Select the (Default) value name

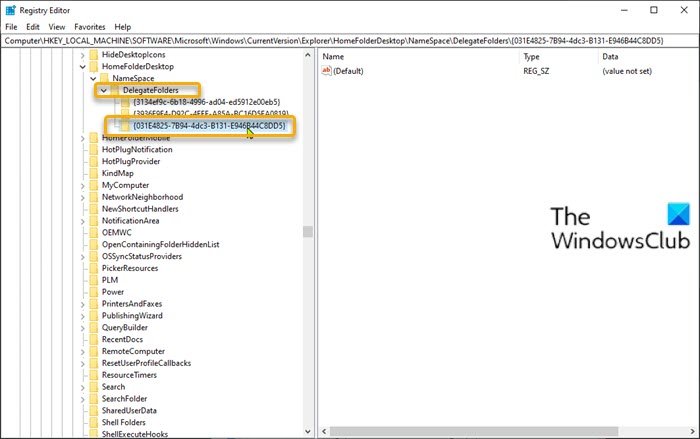tap(348, 71)
